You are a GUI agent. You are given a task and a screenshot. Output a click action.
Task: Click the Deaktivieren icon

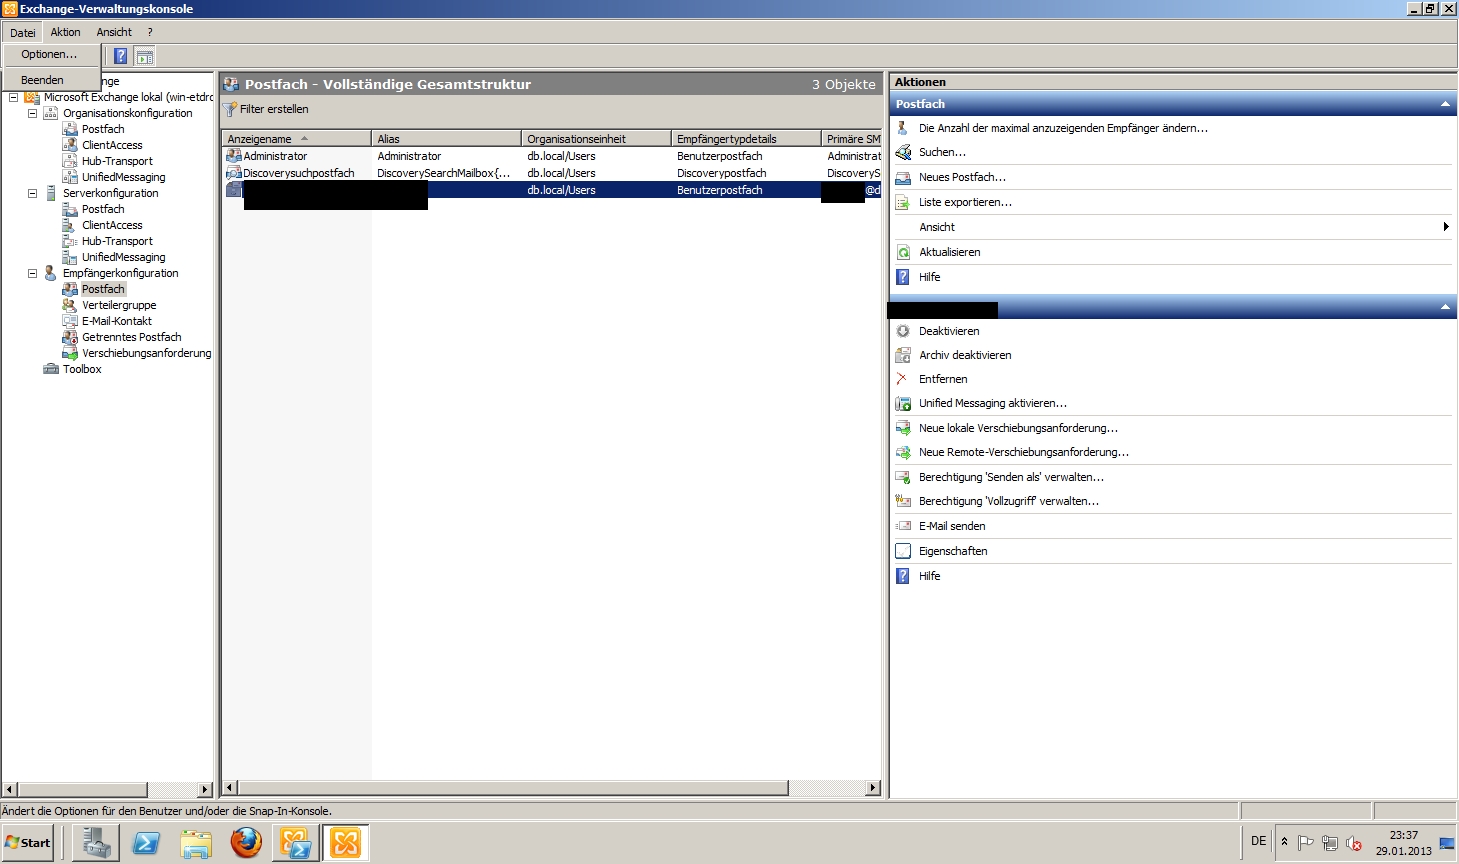pos(902,331)
